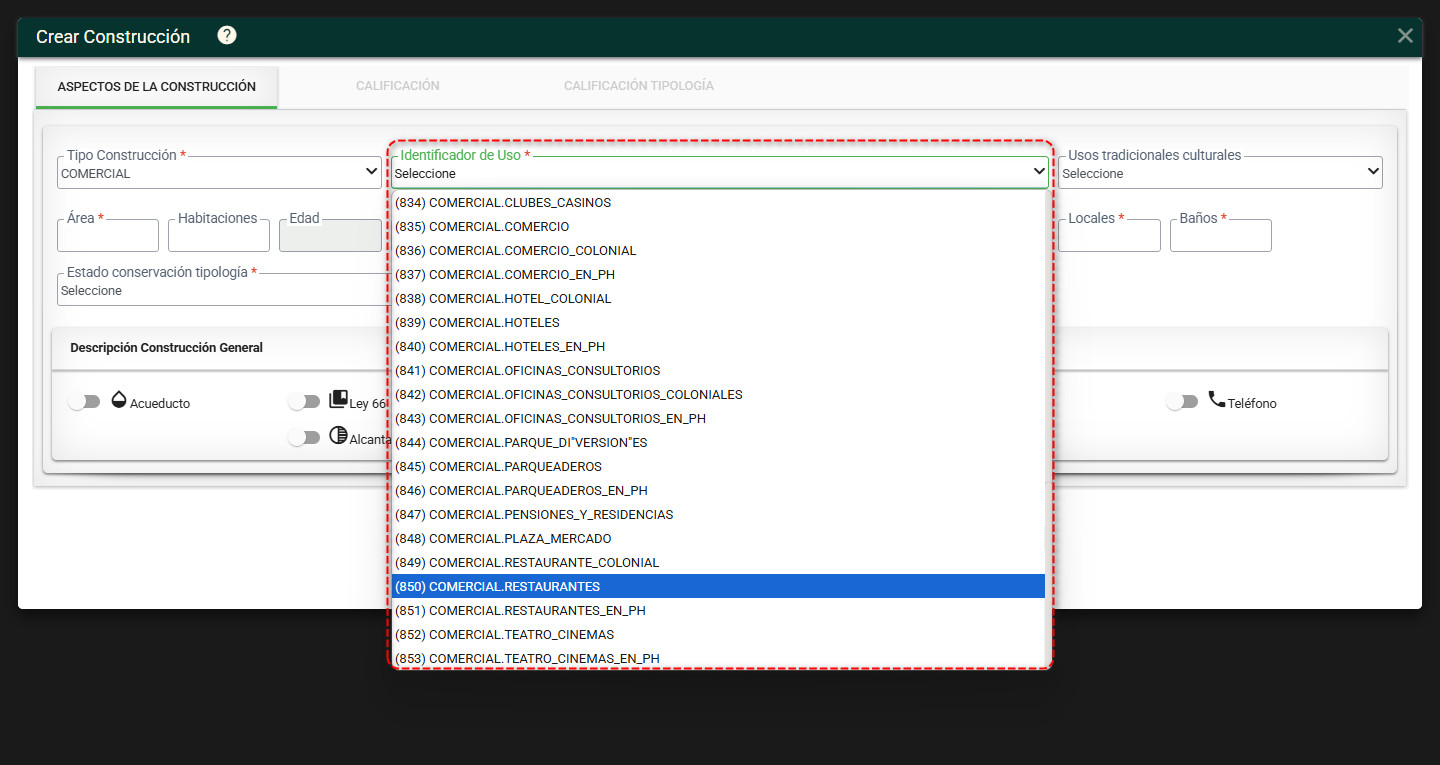Image resolution: width=1440 pixels, height=765 pixels.
Task: Select (847) COMERCIAL.PENSIONES_Y_RESIDENCIAS option
Action: (x=718, y=514)
